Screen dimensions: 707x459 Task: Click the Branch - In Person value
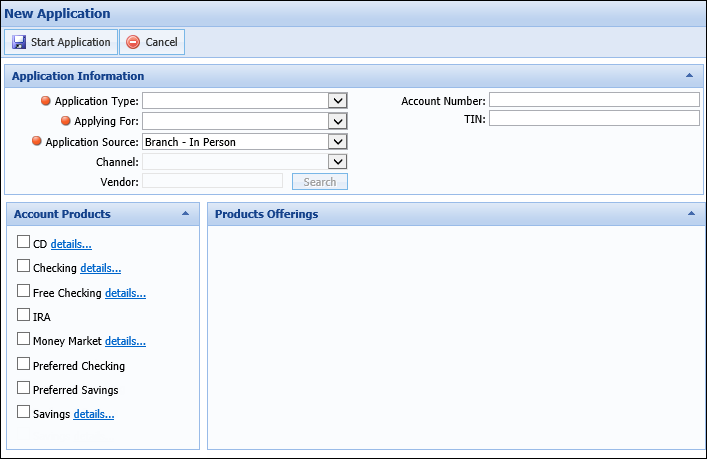[190, 142]
